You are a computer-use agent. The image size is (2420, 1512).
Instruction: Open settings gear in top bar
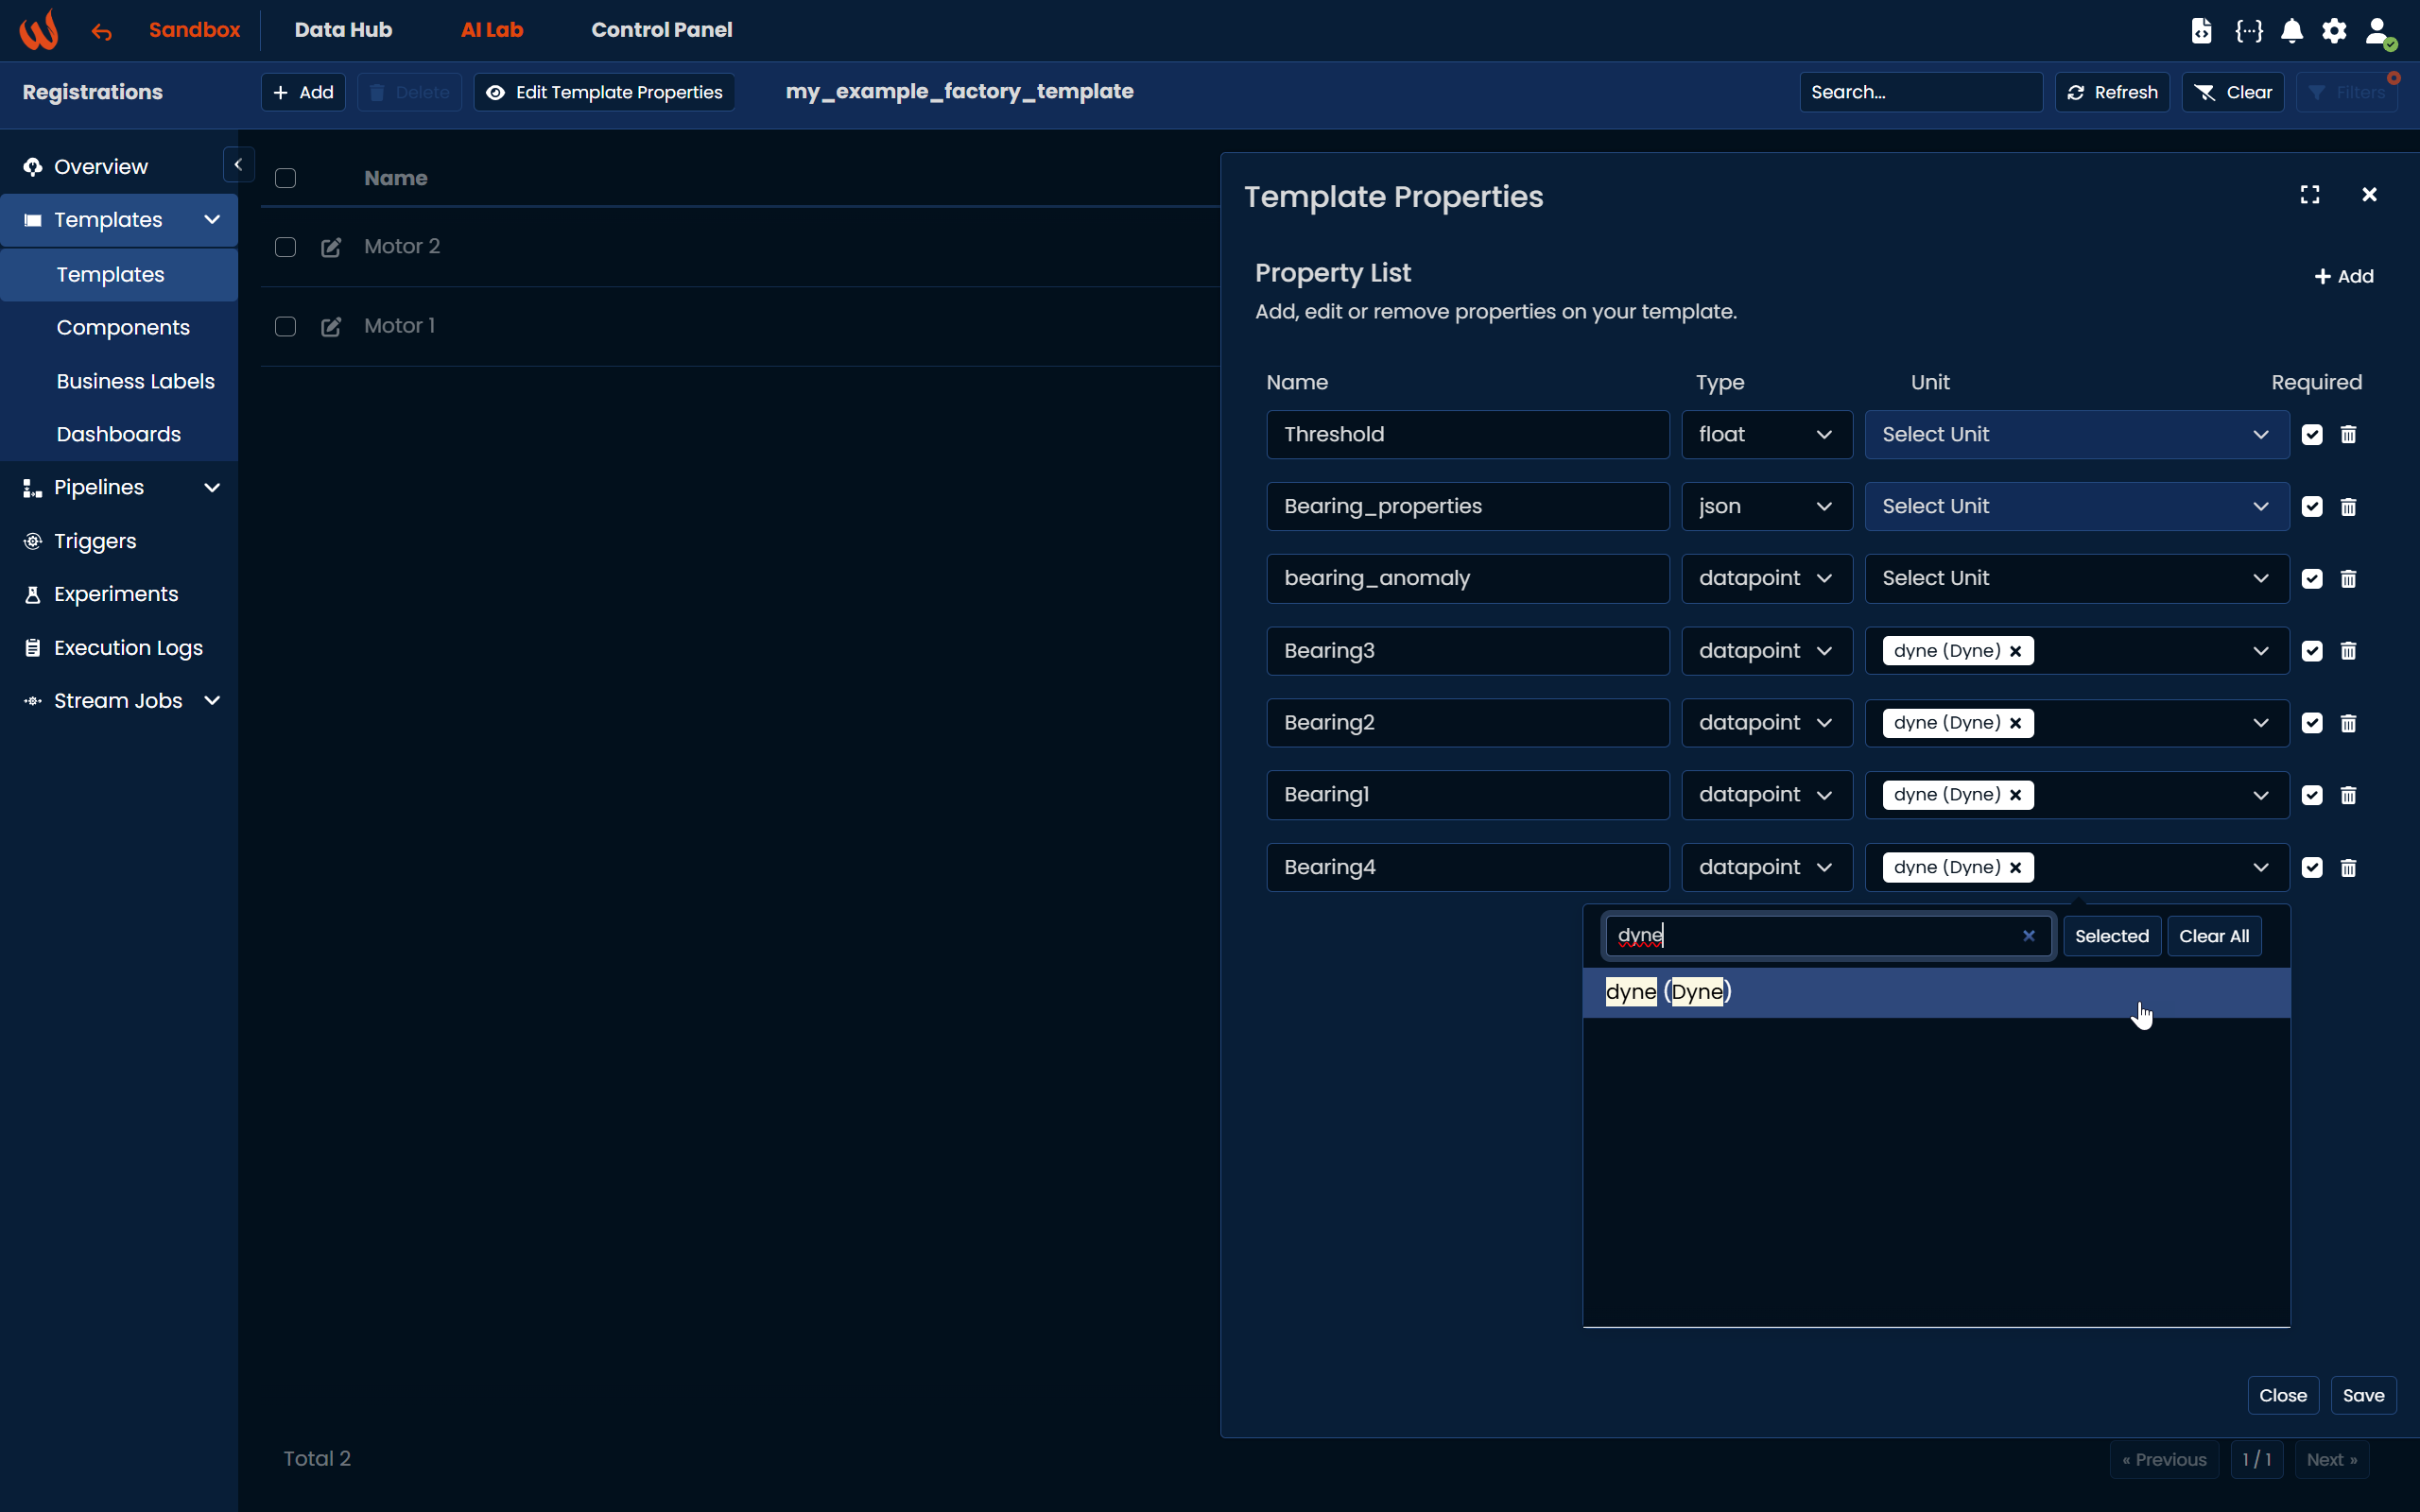(2334, 31)
